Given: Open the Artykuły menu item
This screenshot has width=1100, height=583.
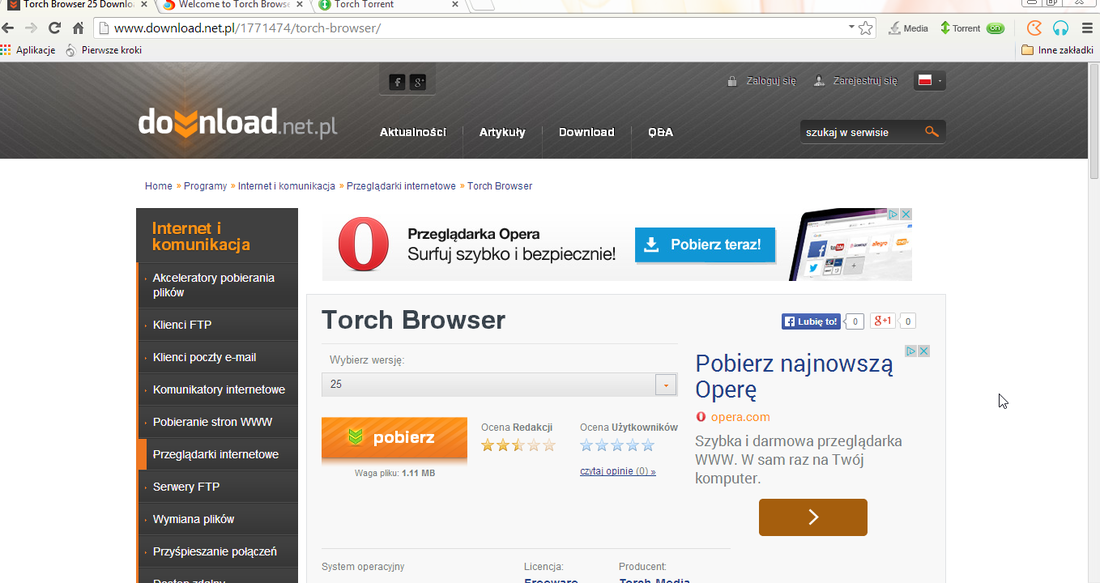Looking at the screenshot, I should coord(502,132).
